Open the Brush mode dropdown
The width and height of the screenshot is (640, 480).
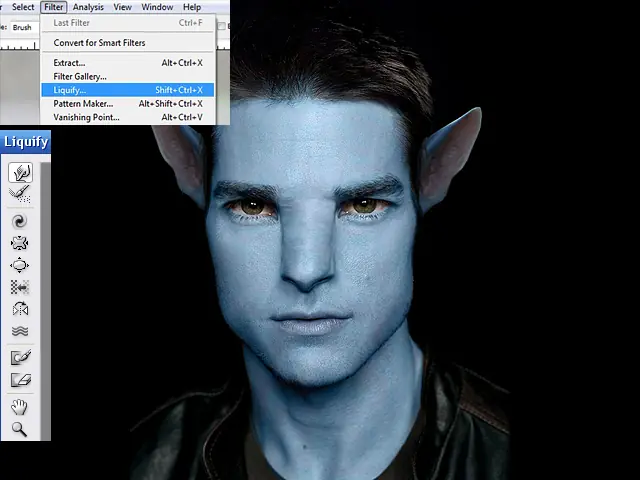pos(24,27)
